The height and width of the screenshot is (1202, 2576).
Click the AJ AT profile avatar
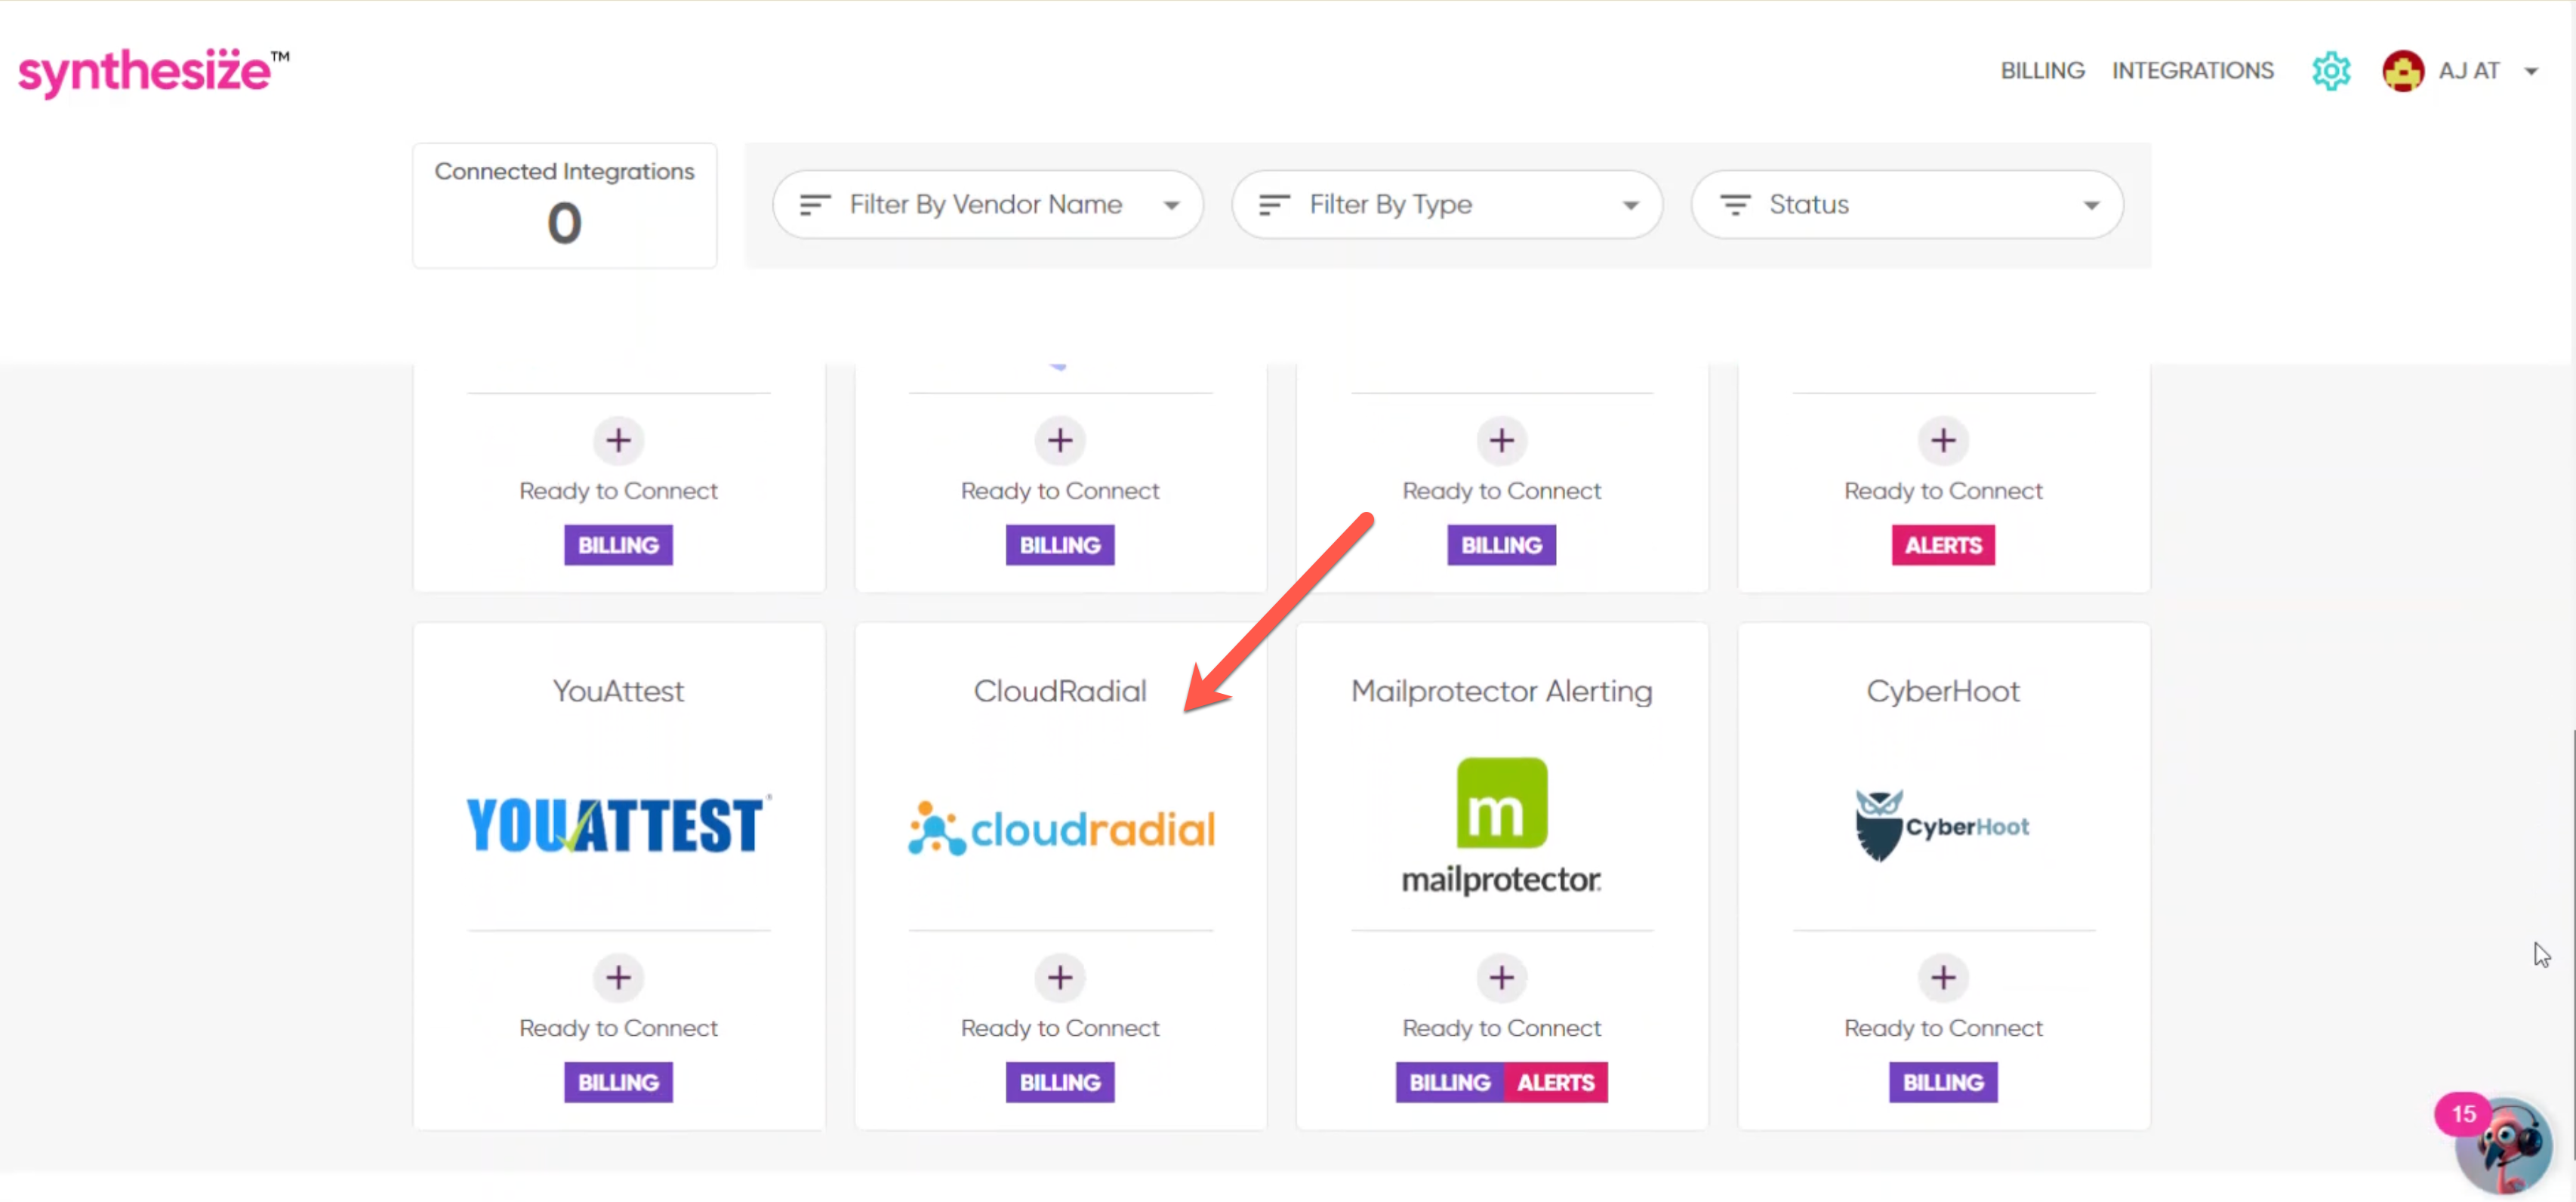click(2403, 70)
